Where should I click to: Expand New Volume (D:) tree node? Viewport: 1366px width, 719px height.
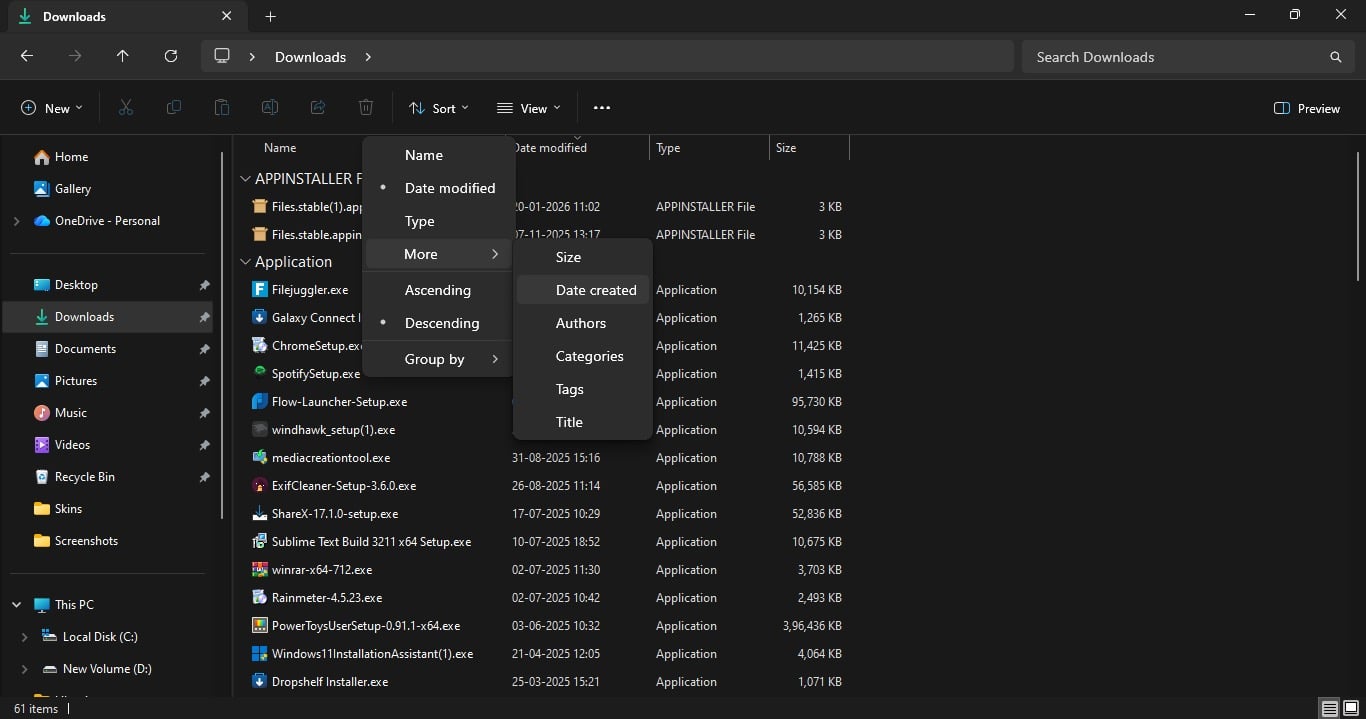click(x=25, y=669)
